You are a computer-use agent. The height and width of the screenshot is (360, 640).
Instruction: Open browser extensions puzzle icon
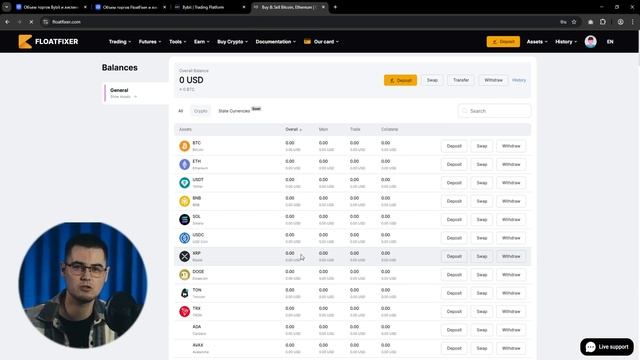pyautogui.click(x=603, y=22)
